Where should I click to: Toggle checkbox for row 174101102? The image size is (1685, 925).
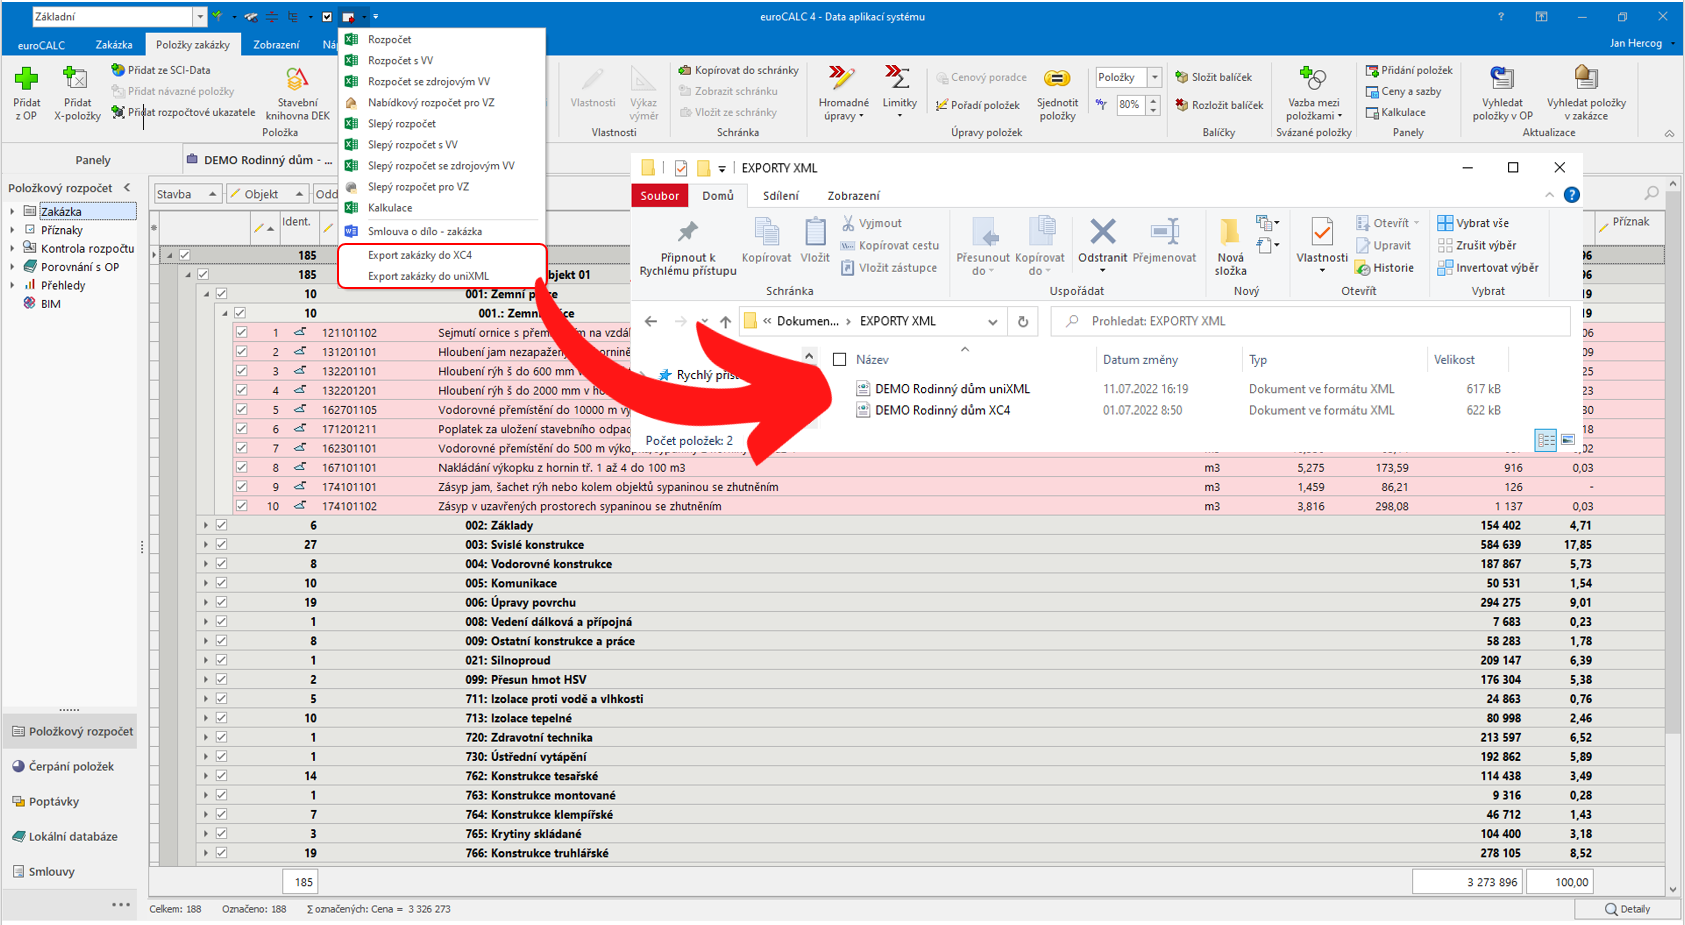pyautogui.click(x=241, y=506)
